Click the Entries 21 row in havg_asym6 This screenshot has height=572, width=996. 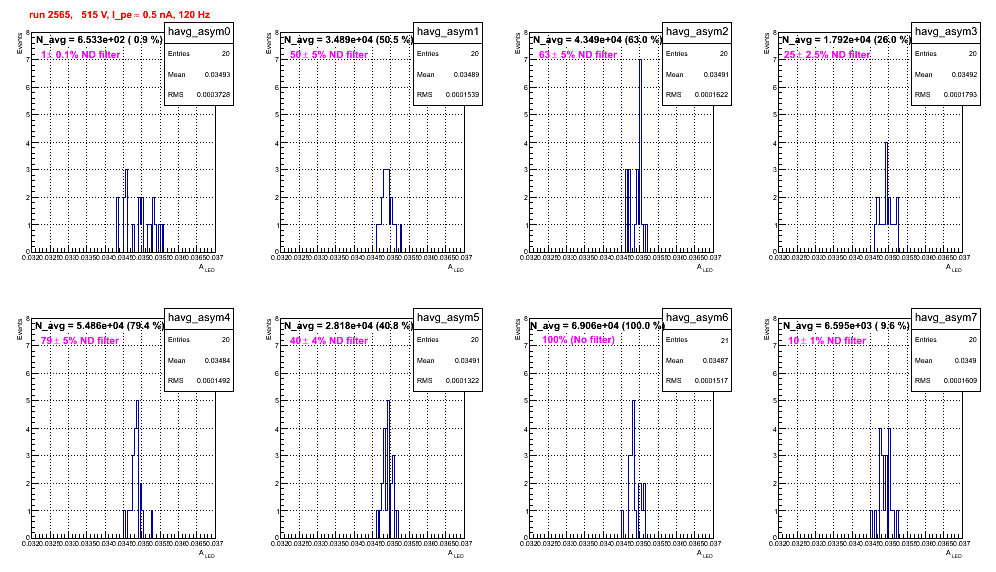click(x=697, y=340)
